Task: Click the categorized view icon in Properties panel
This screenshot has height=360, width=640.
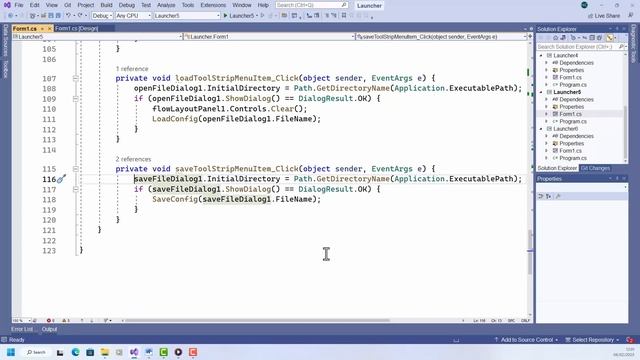Action: point(541,196)
